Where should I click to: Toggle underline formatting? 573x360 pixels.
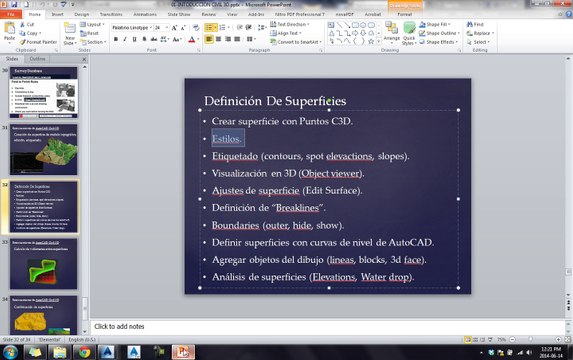(134, 39)
